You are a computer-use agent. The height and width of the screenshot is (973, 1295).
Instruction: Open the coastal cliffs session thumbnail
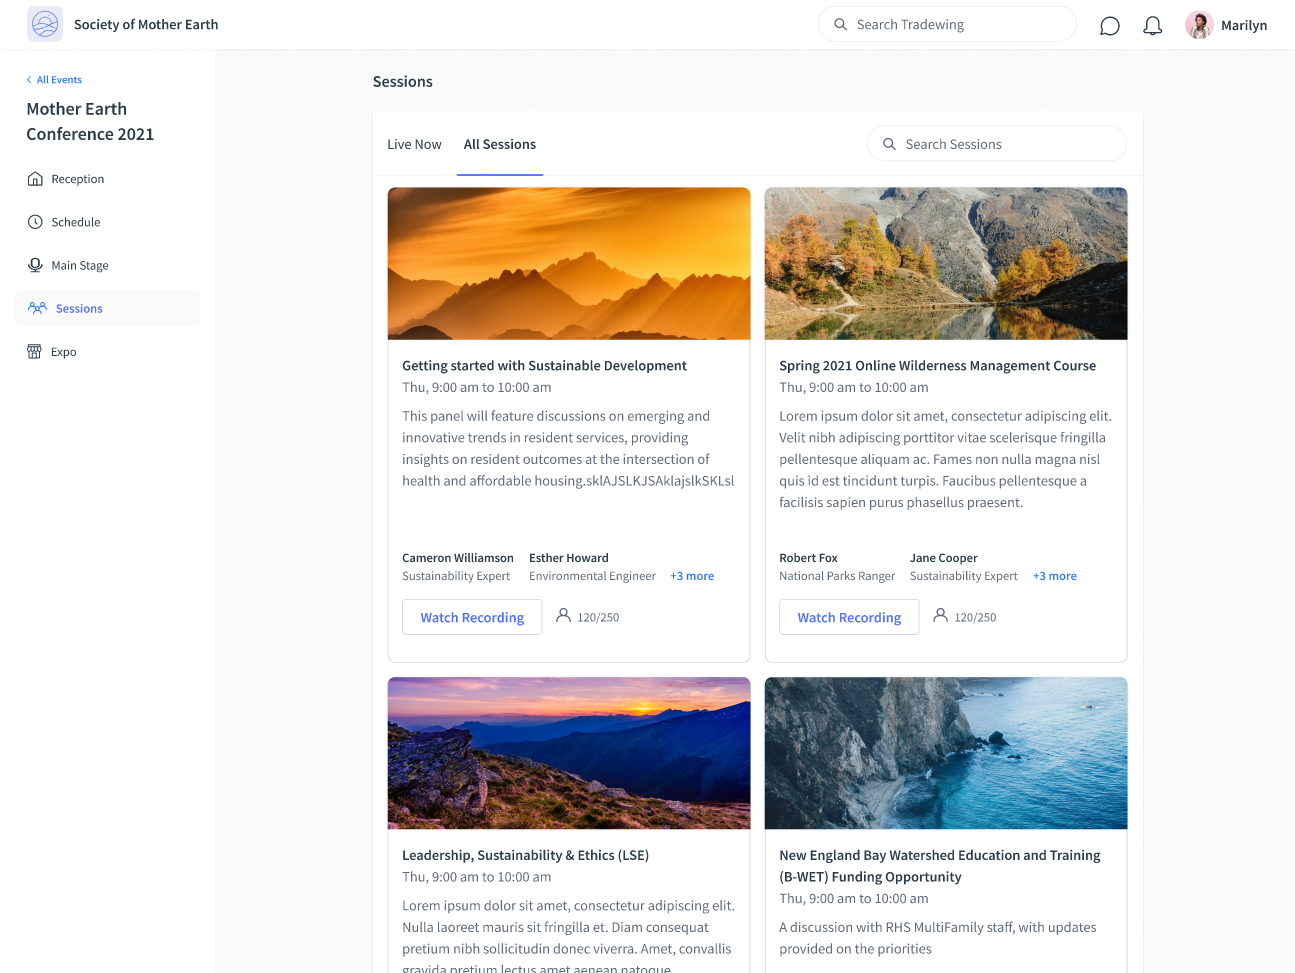point(946,753)
